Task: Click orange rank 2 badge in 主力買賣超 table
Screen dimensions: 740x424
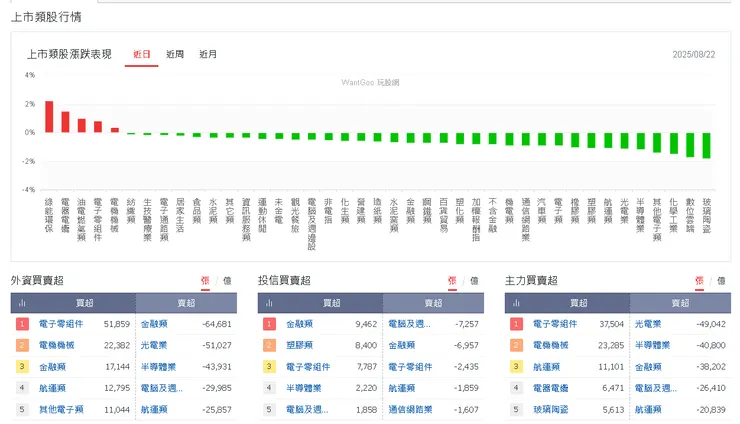Action: click(516, 345)
